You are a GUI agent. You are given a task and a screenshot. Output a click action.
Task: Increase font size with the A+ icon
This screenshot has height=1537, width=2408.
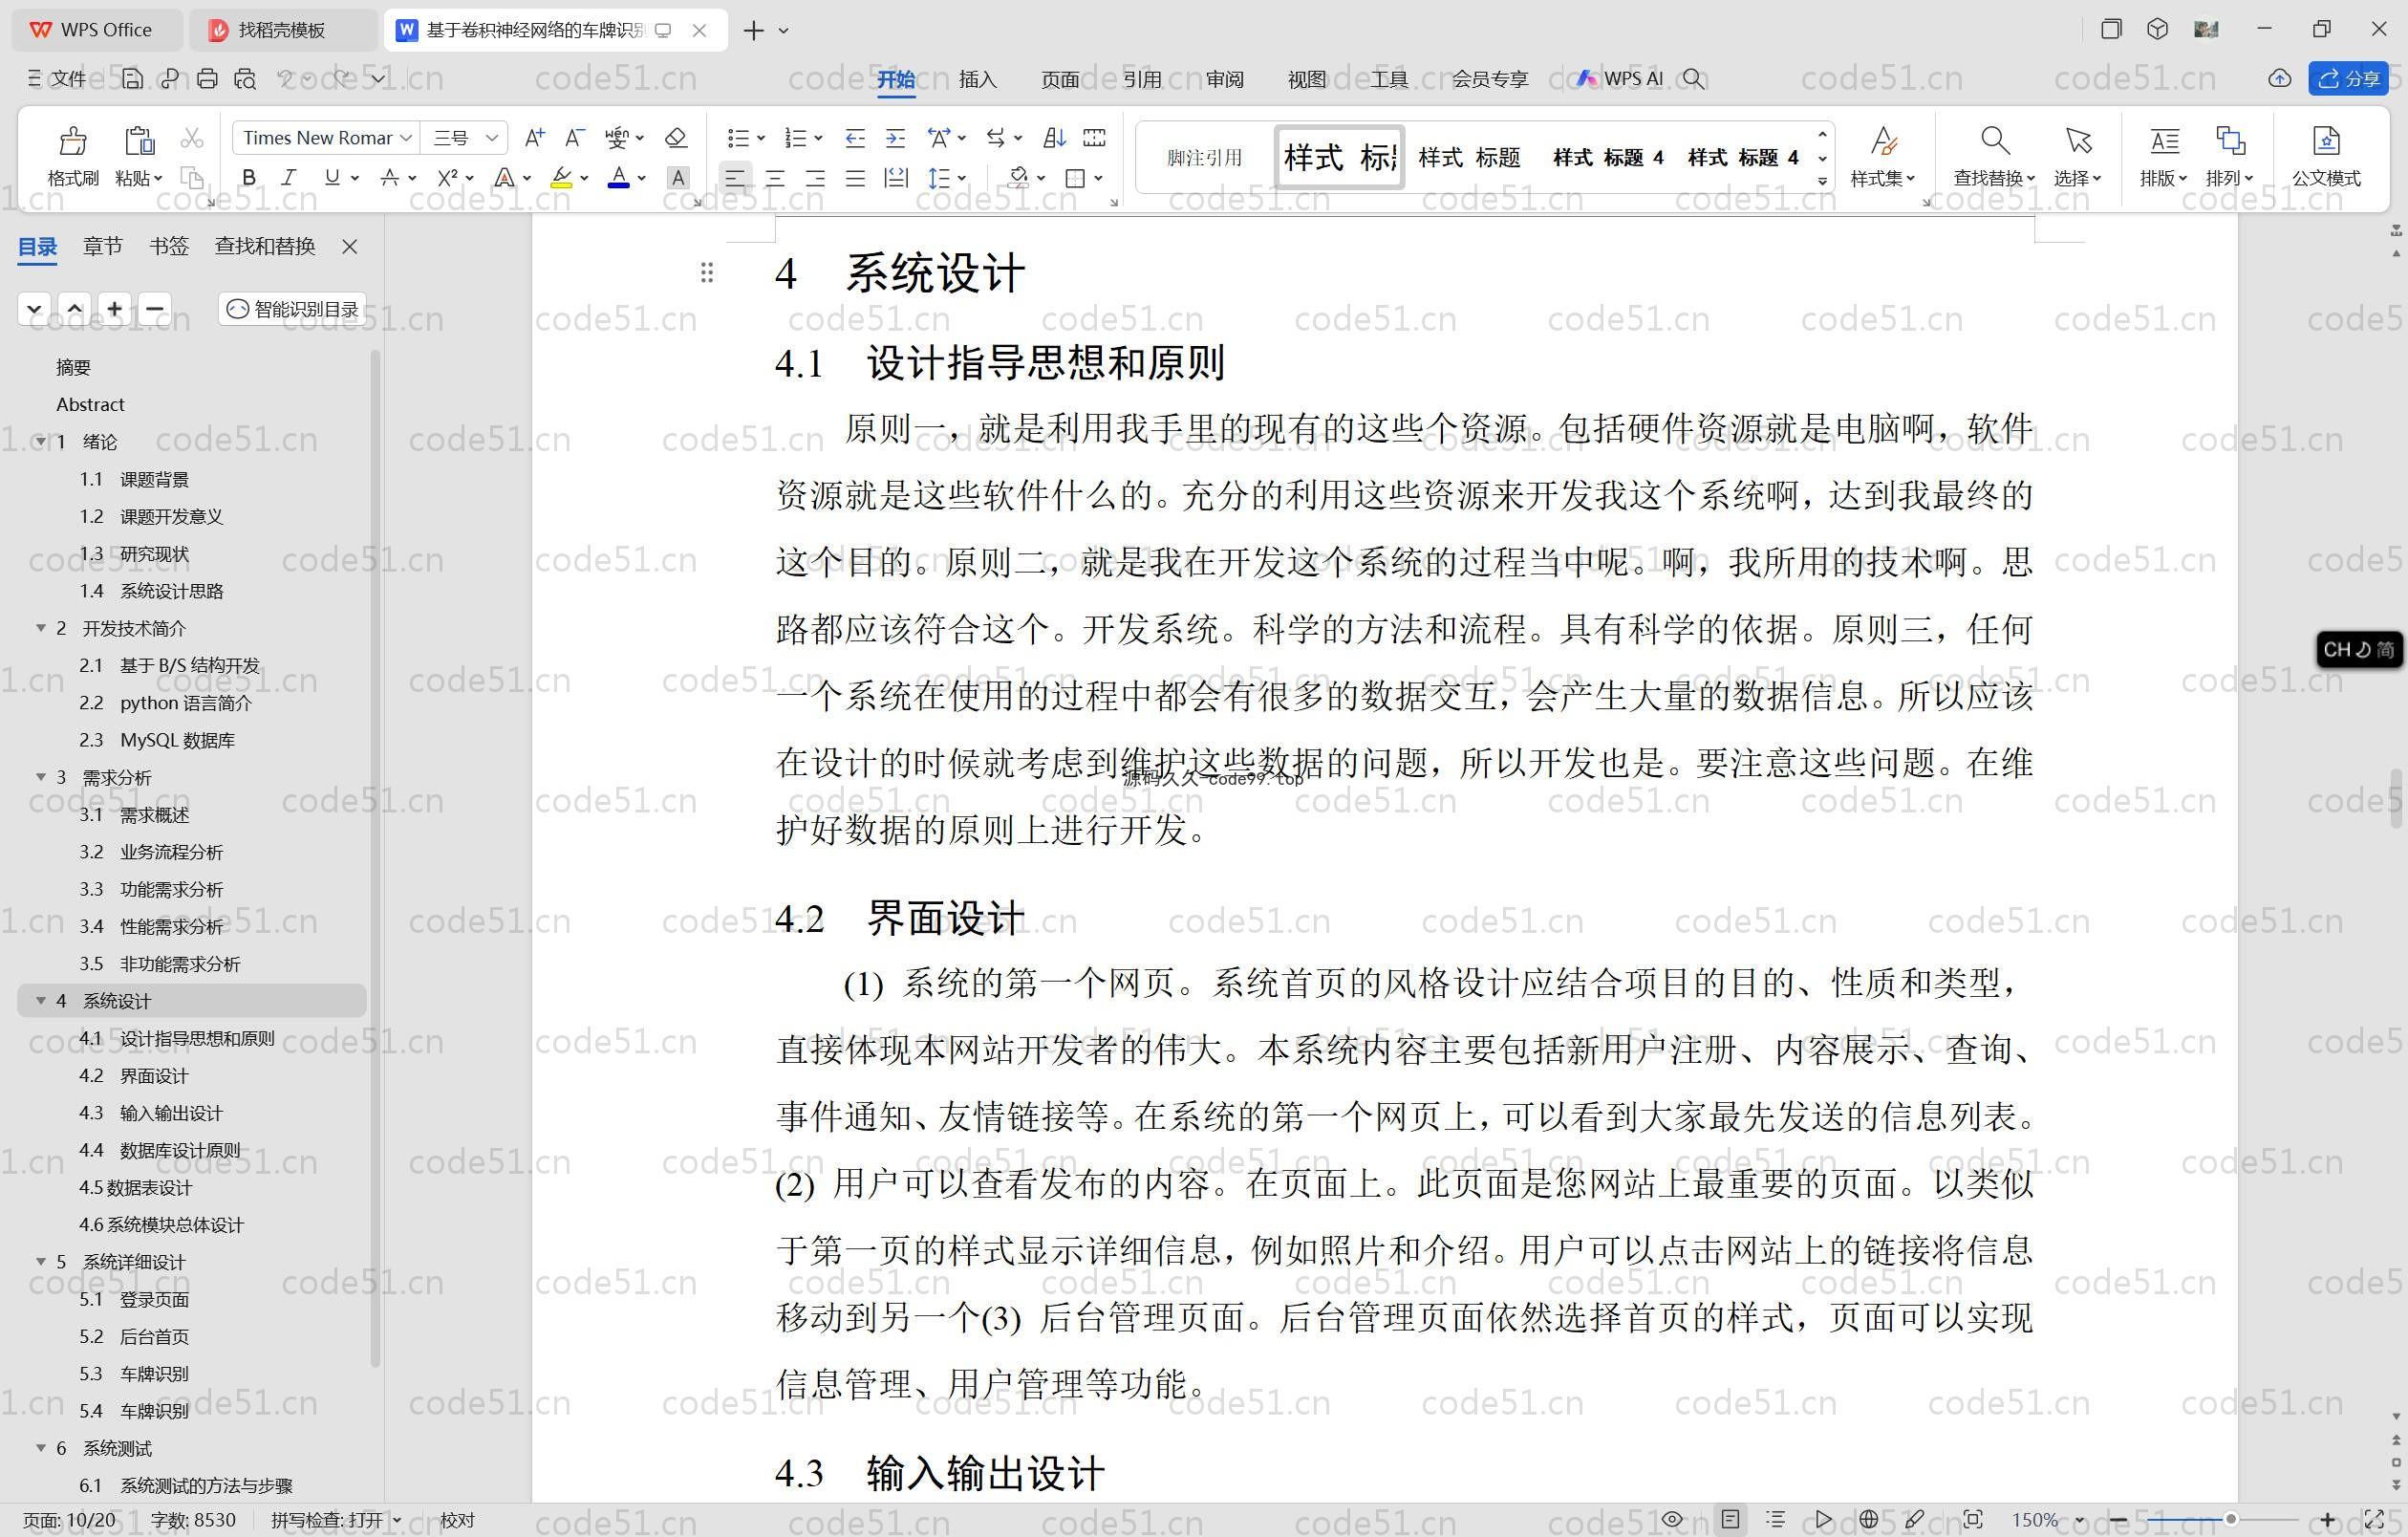[535, 138]
